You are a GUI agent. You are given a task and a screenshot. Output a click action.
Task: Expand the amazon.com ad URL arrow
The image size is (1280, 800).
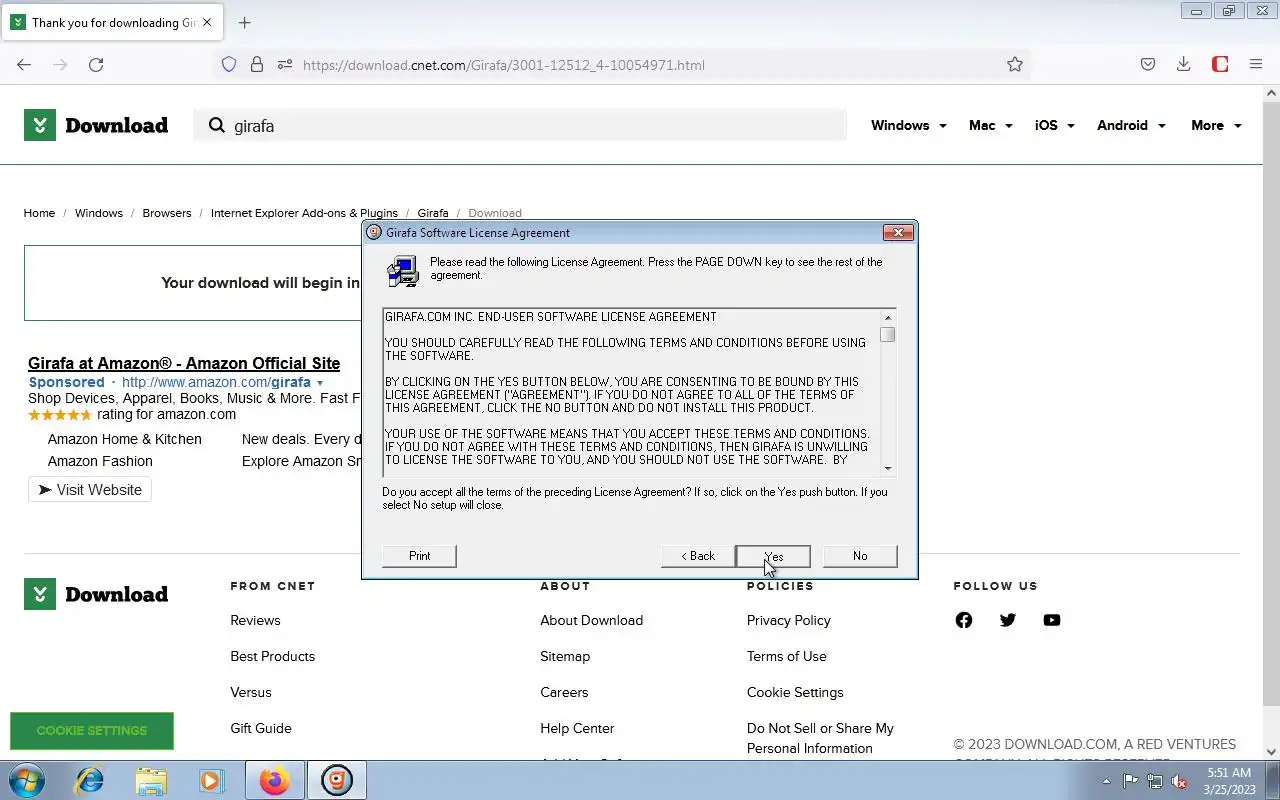click(320, 383)
